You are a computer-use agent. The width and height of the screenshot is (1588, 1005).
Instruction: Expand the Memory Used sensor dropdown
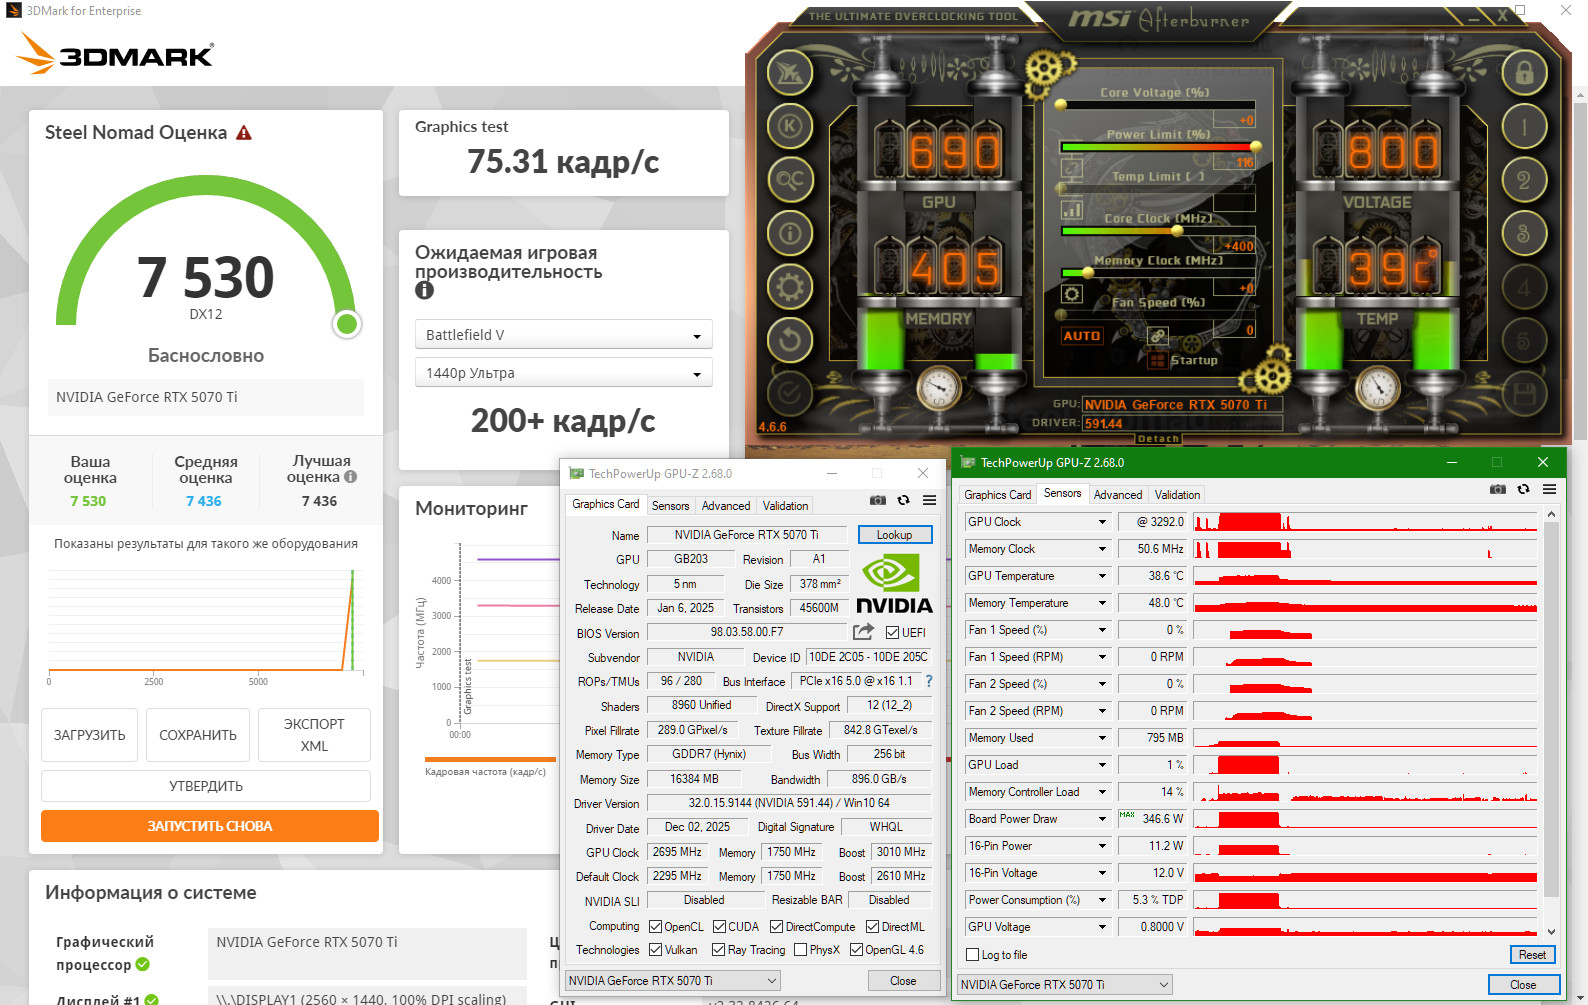tap(1103, 738)
